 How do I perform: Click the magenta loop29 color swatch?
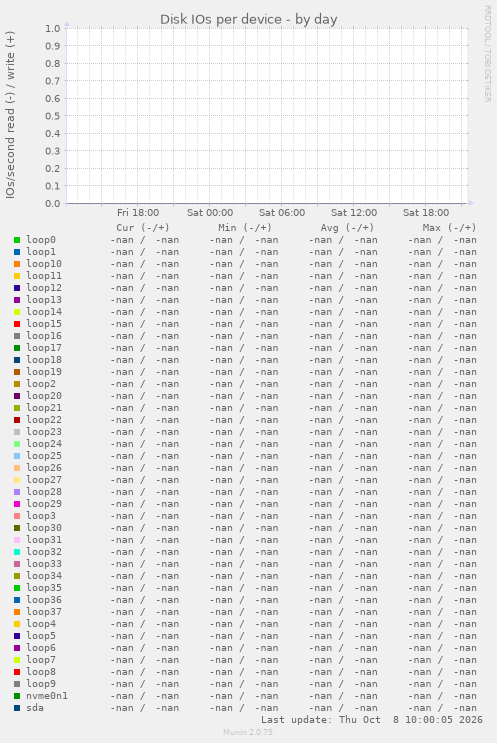(17, 504)
